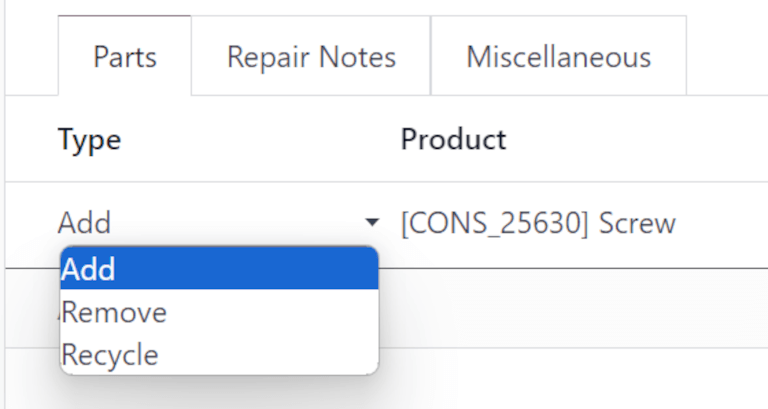Click the Type column header
The height and width of the screenshot is (409, 768).
(89, 139)
